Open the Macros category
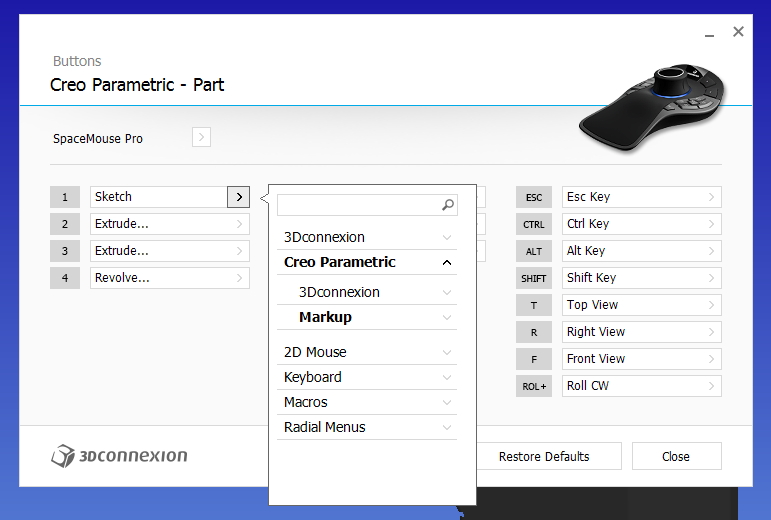Image resolution: width=771 pixels, height=520 pixels. click(x=367, y=402)
